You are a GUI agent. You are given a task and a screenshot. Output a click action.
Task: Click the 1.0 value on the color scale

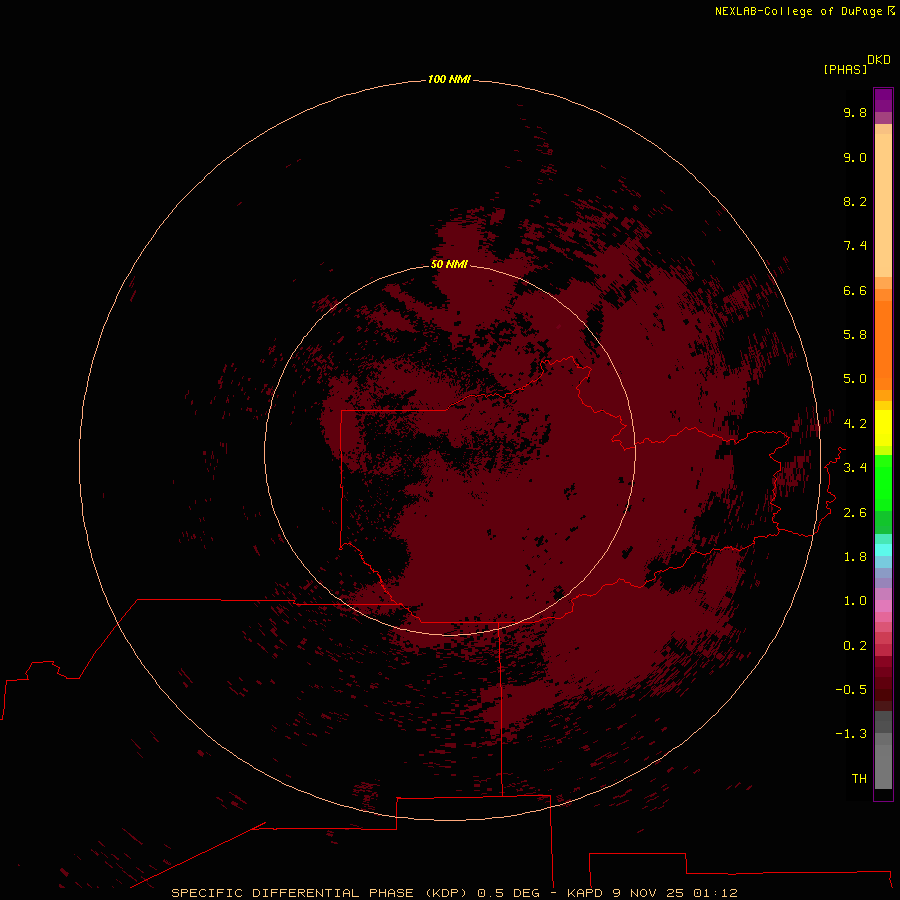[x=855, y=601]
